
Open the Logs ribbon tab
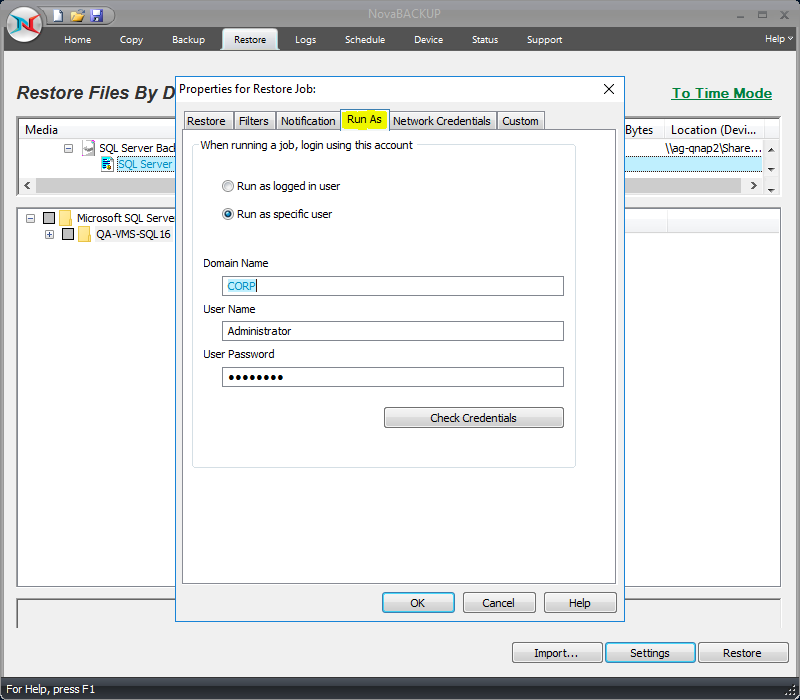click(306, 40)
